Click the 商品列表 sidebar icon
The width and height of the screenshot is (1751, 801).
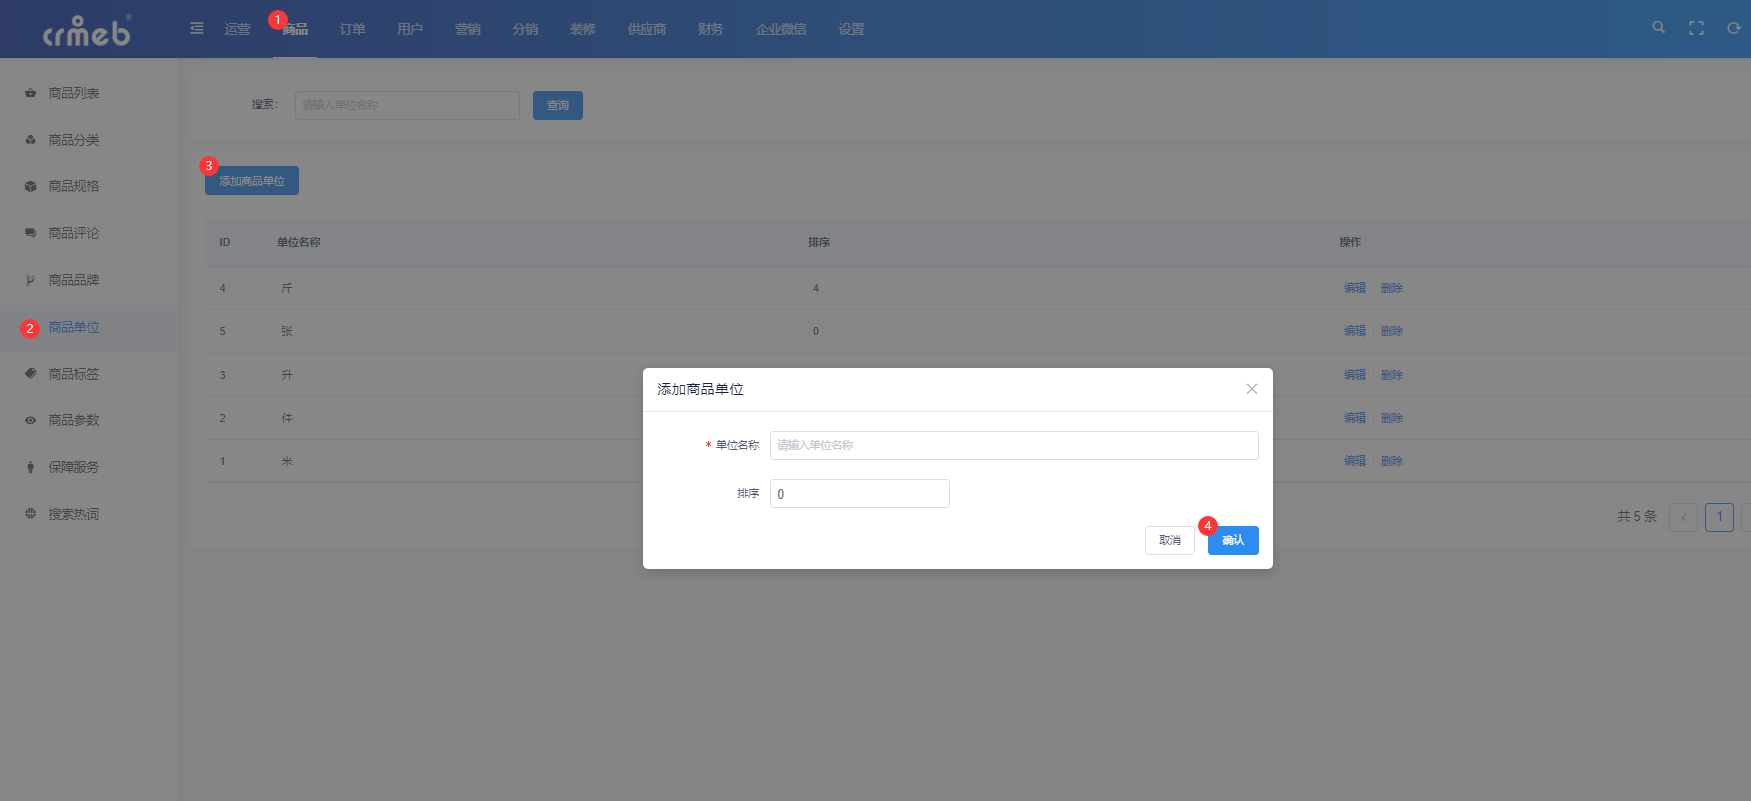[31, 93]
